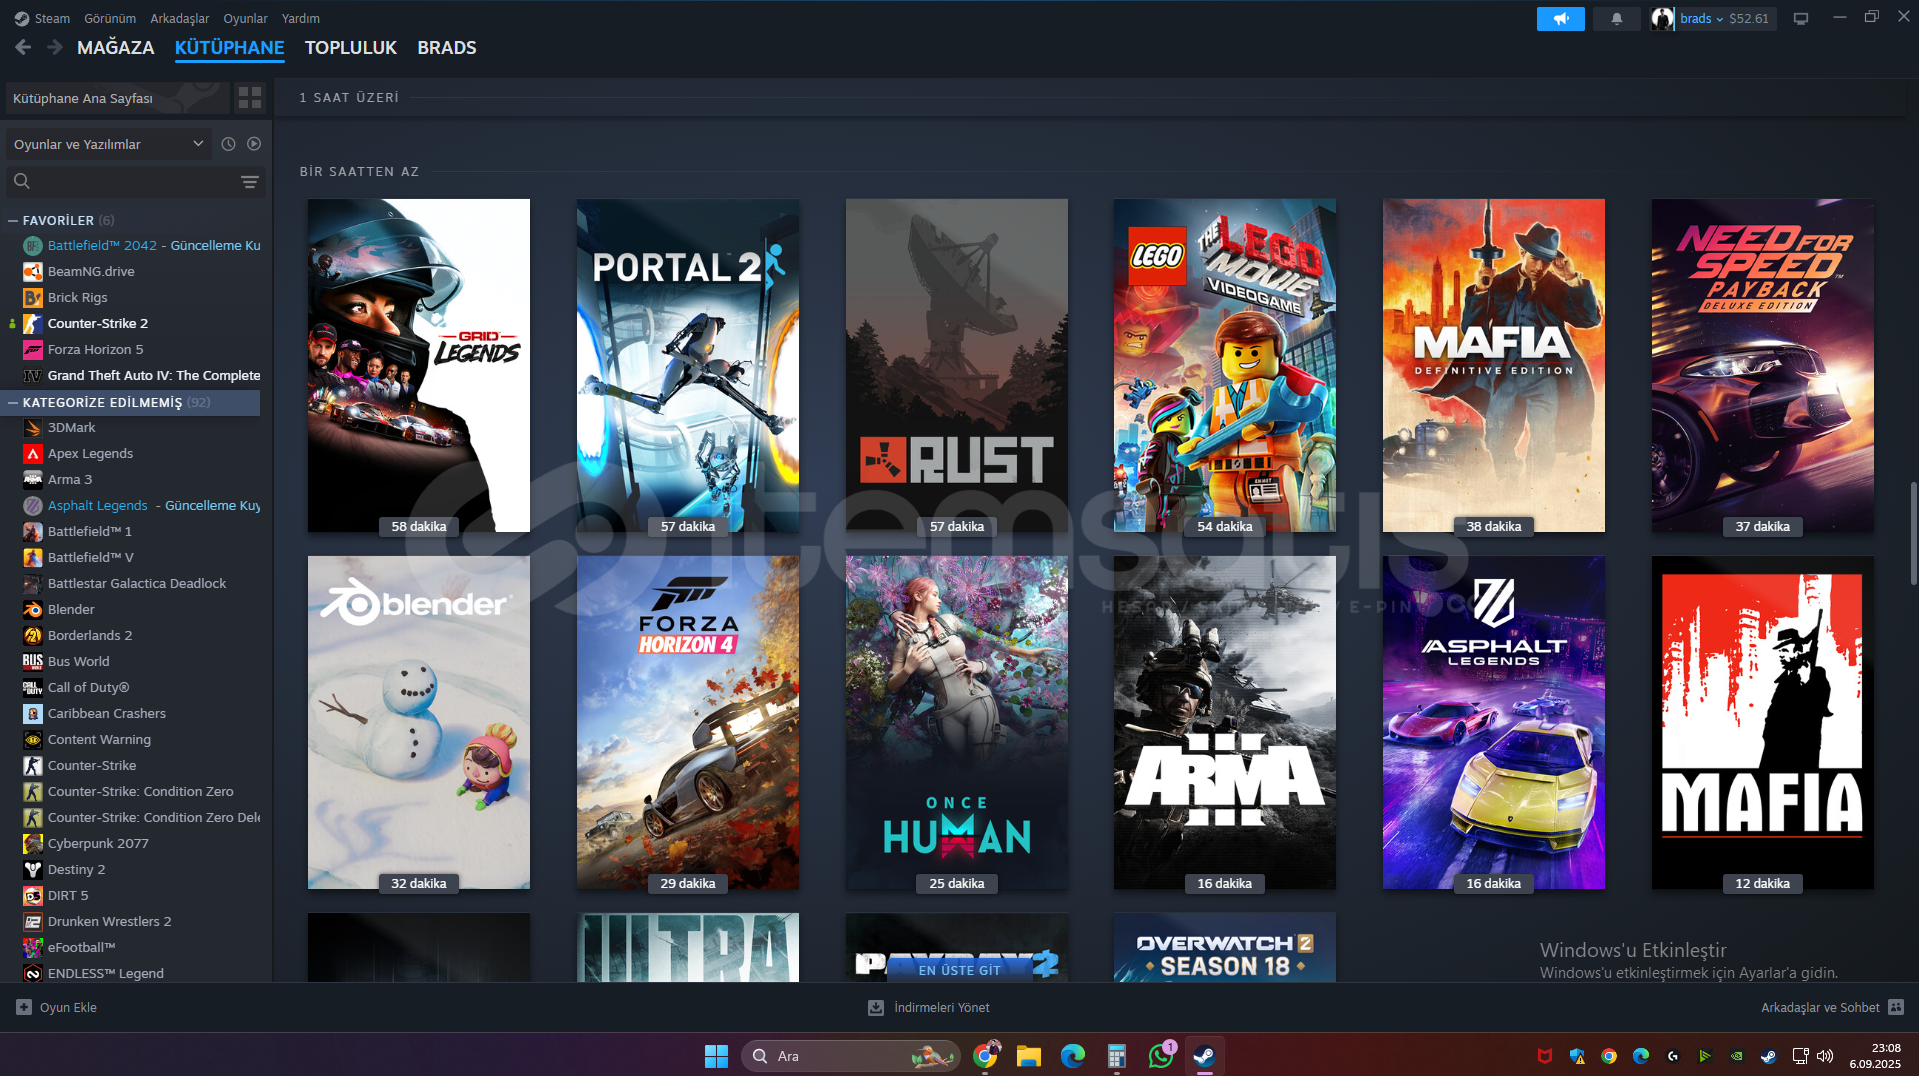
Task: Open the Forza Horizon 4 cover
Action: tap(688, 722)
